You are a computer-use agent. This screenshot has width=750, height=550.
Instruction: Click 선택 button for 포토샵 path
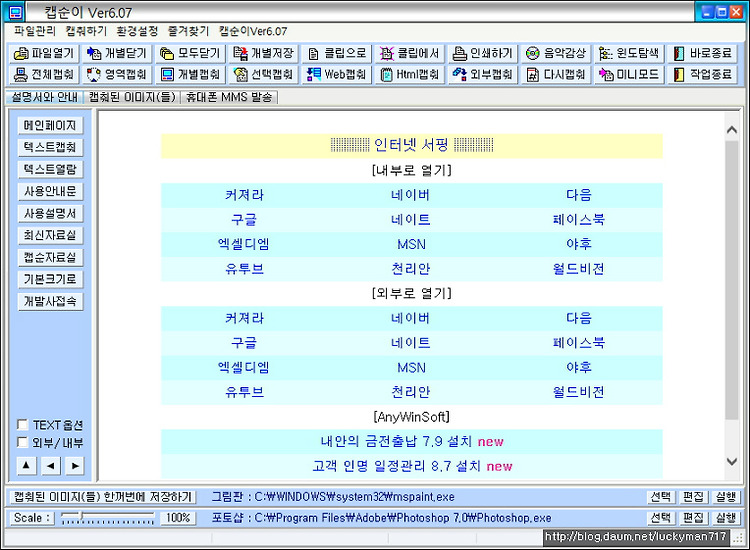point(661,518)
